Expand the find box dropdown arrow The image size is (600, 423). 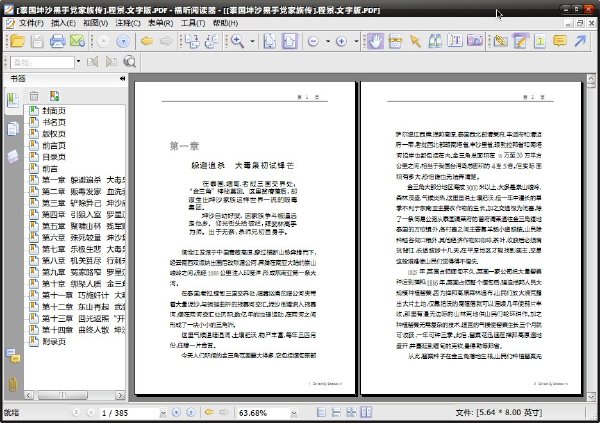click(78, 62)
